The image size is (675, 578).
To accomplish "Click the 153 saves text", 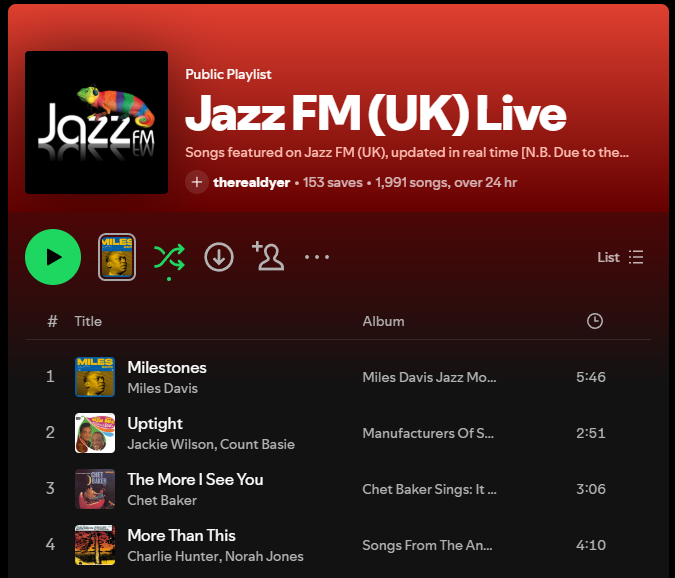I will coord(332,182).
